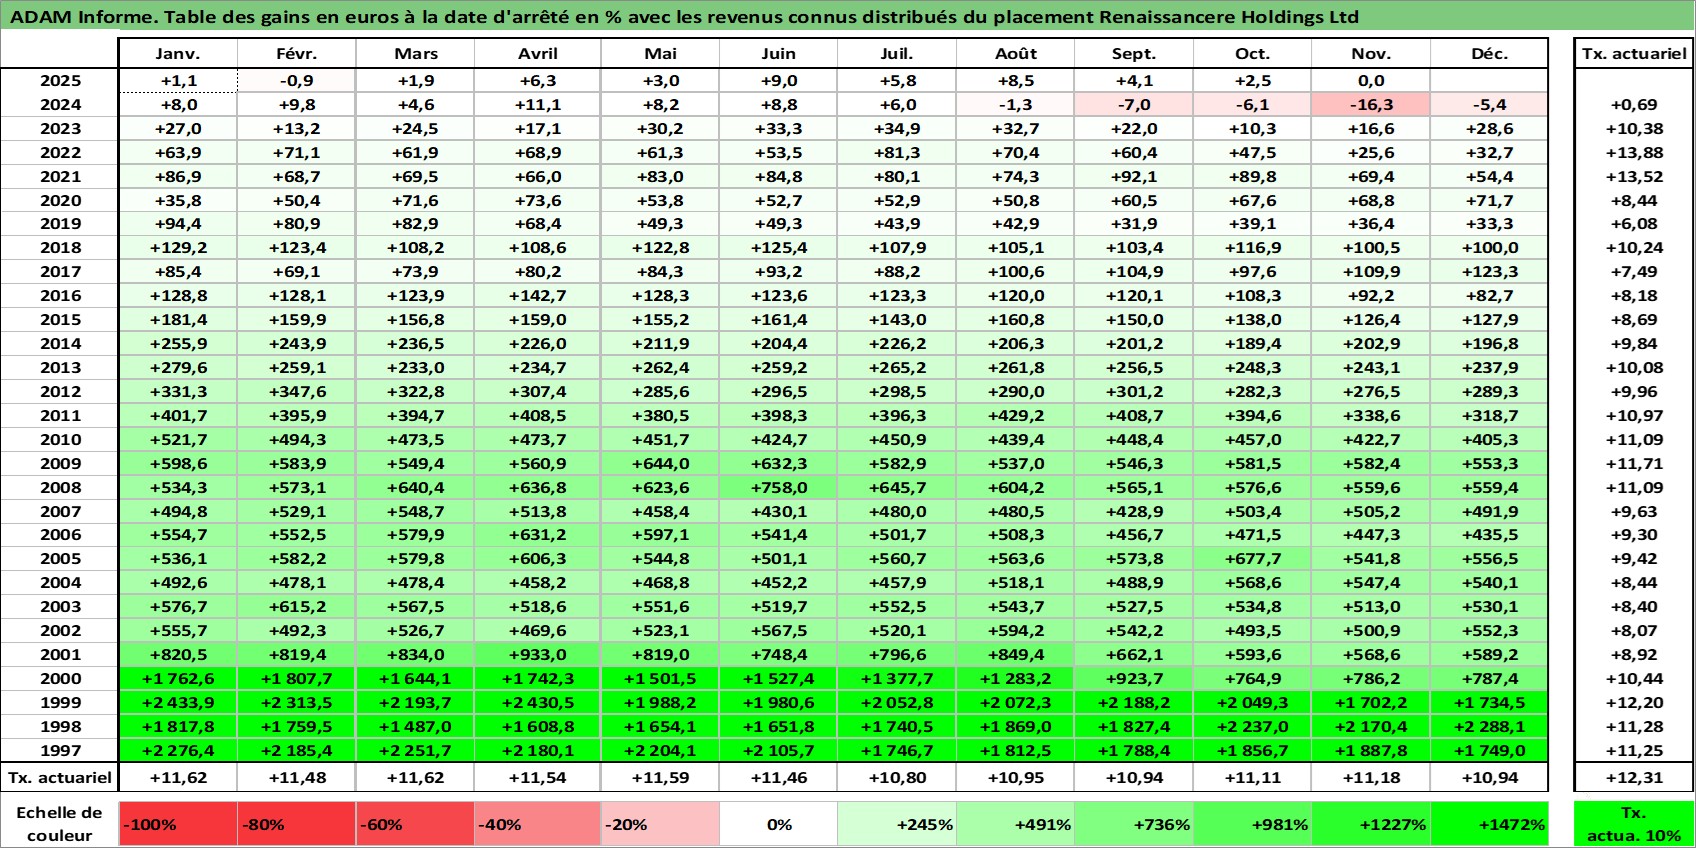Click the -20% light pink swatch
Viewport: 1696px width, 848px height.
(660, 824)
